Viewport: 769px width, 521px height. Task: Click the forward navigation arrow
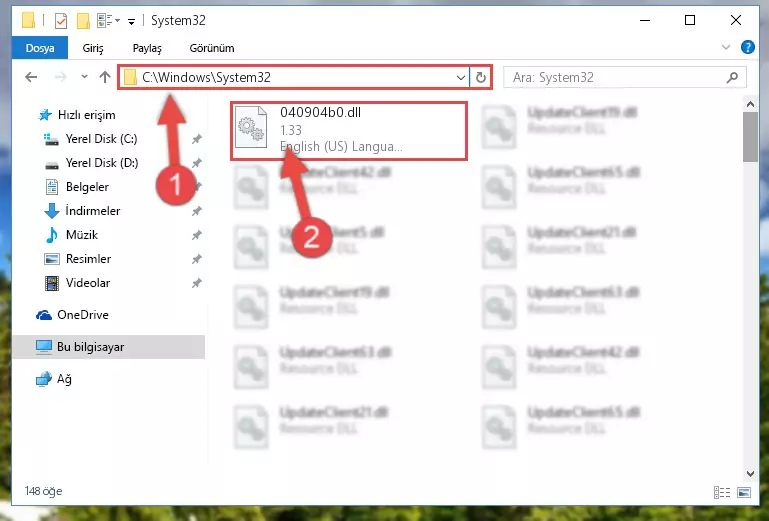point(60,77)
